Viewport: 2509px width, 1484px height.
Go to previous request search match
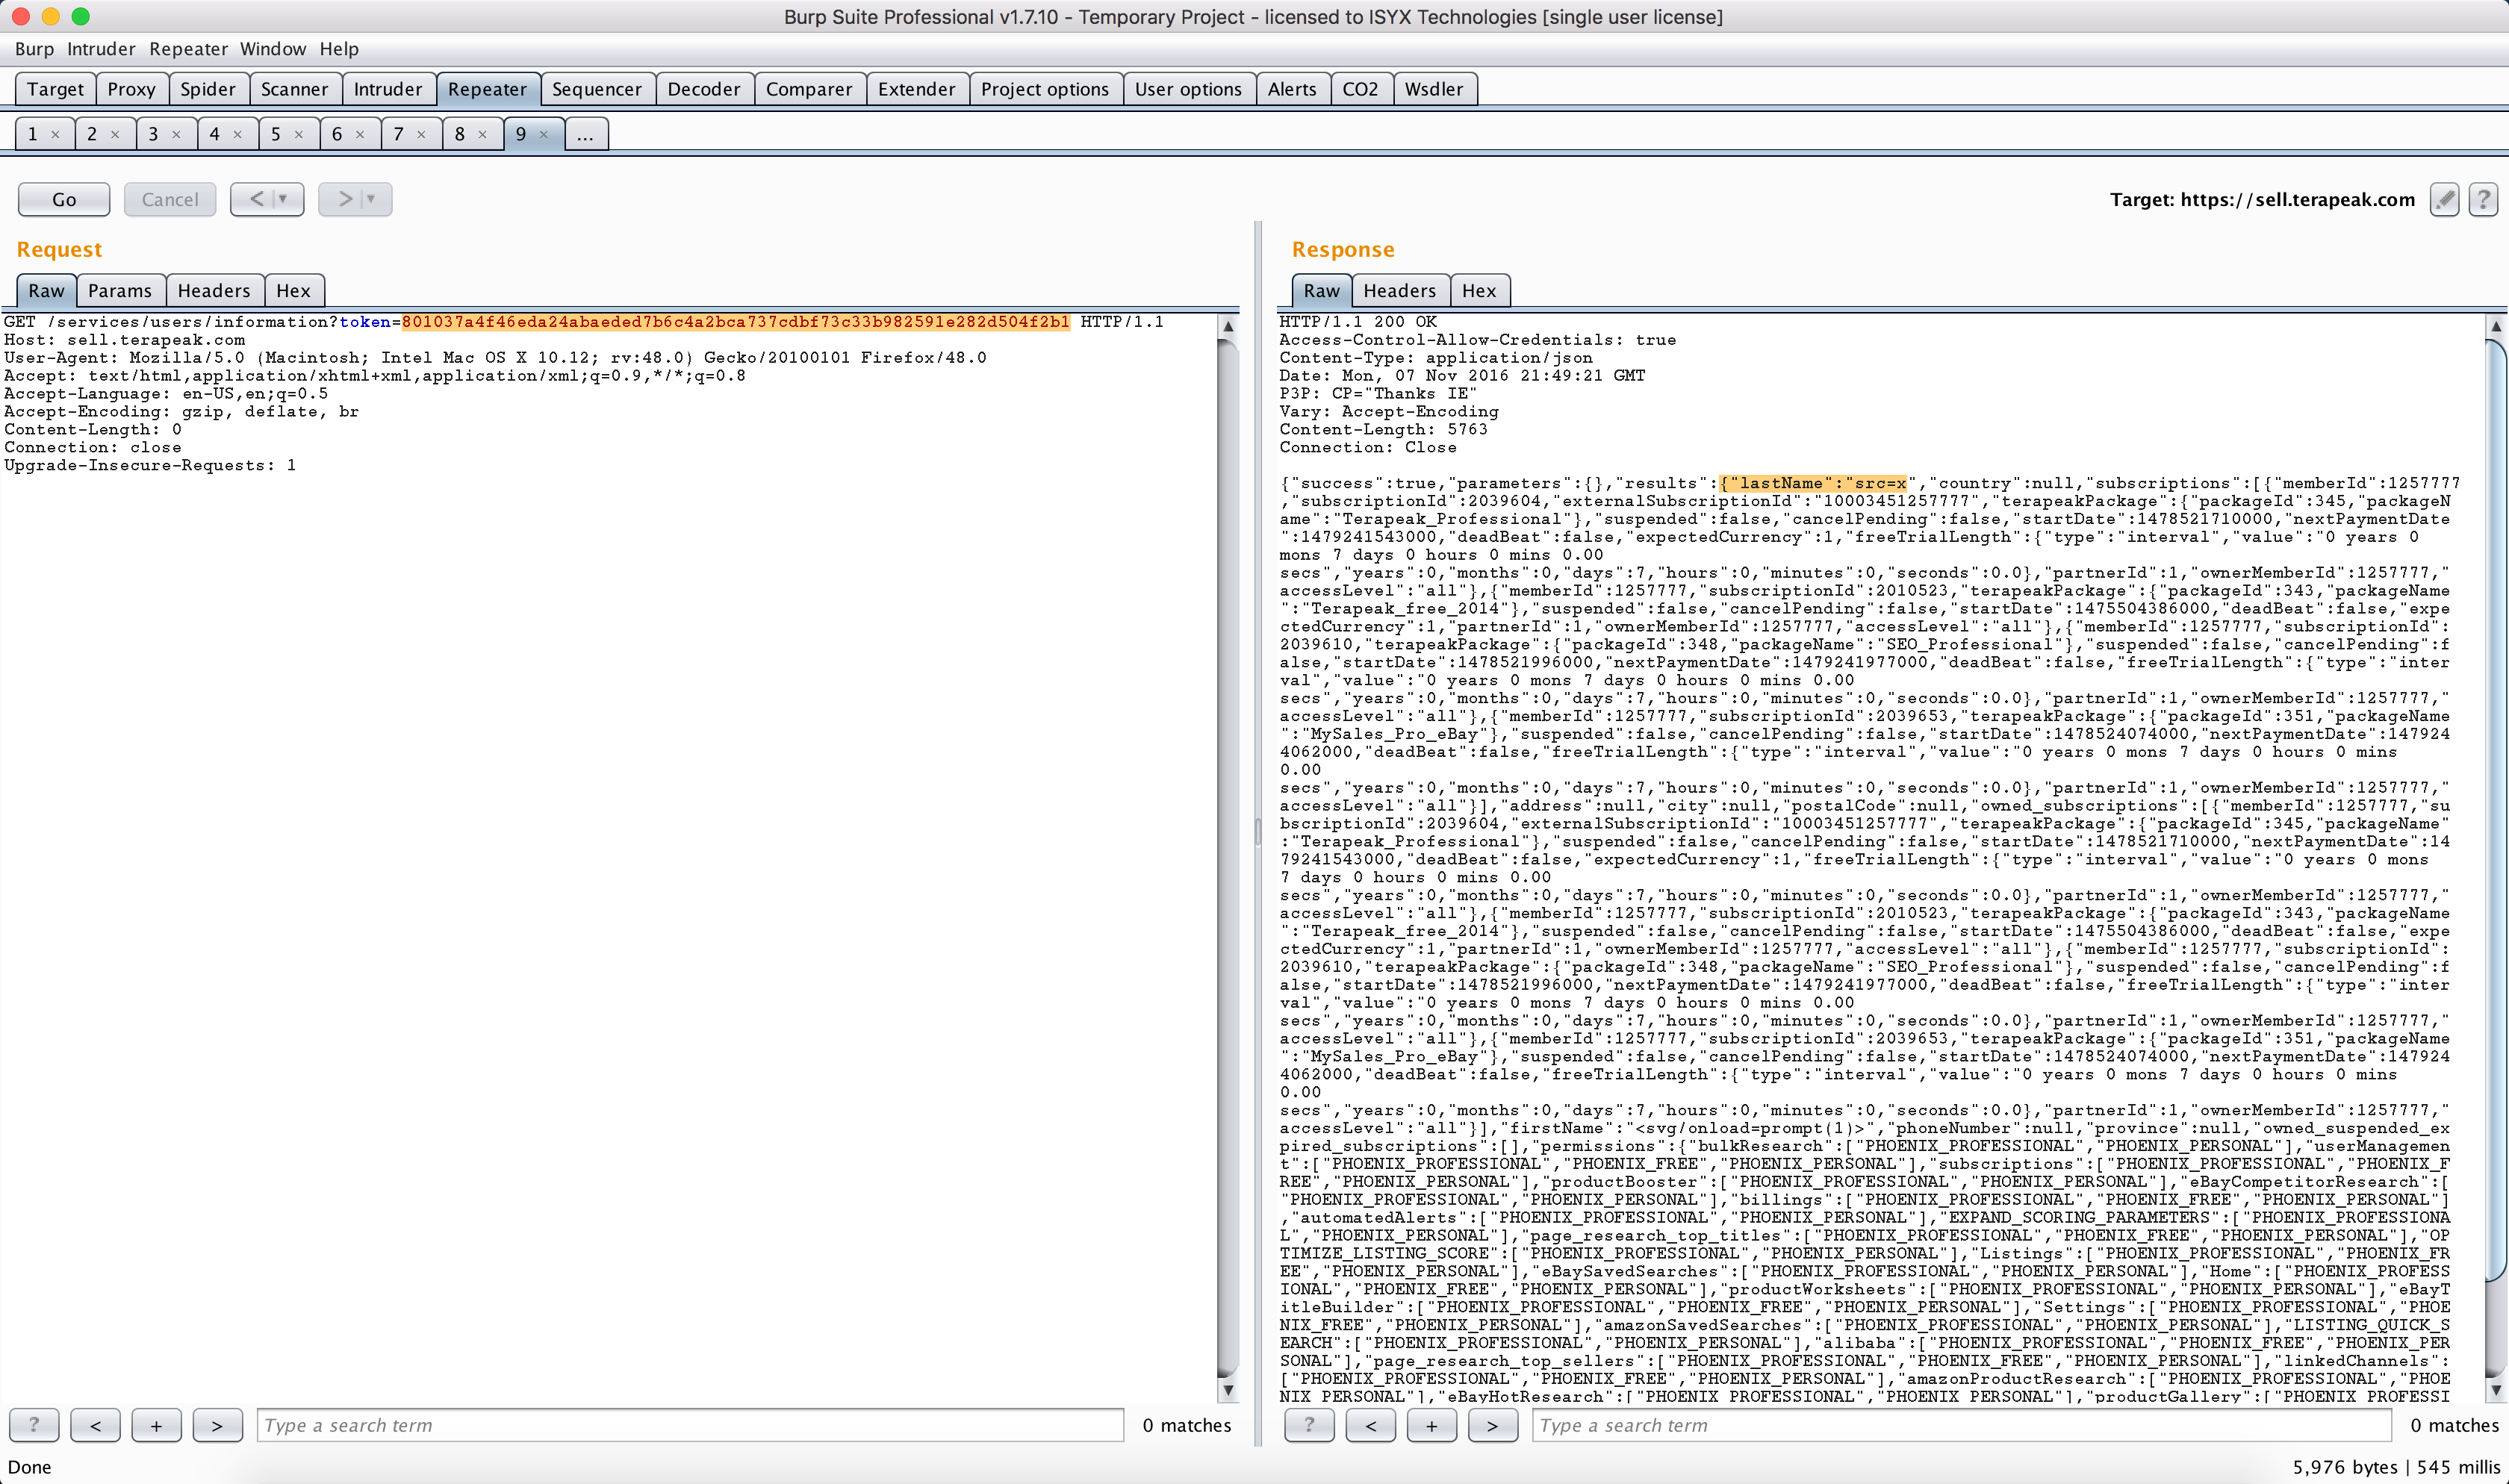(x=95, y=1425)
